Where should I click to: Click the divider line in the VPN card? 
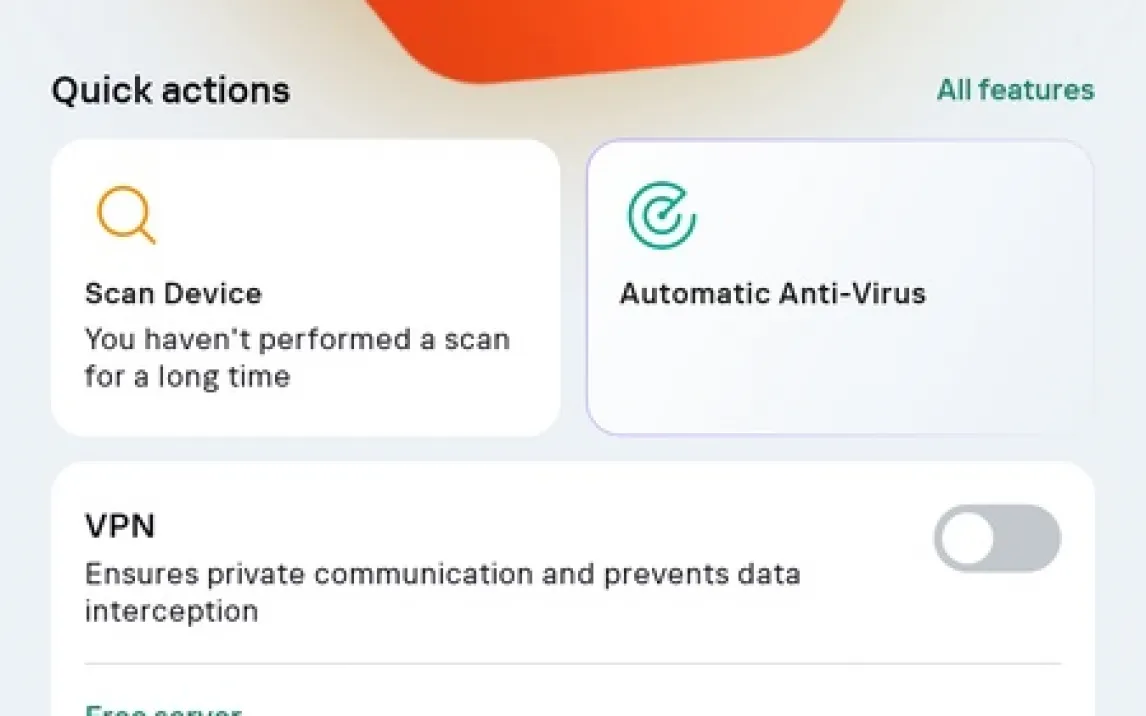coord(572,663)
